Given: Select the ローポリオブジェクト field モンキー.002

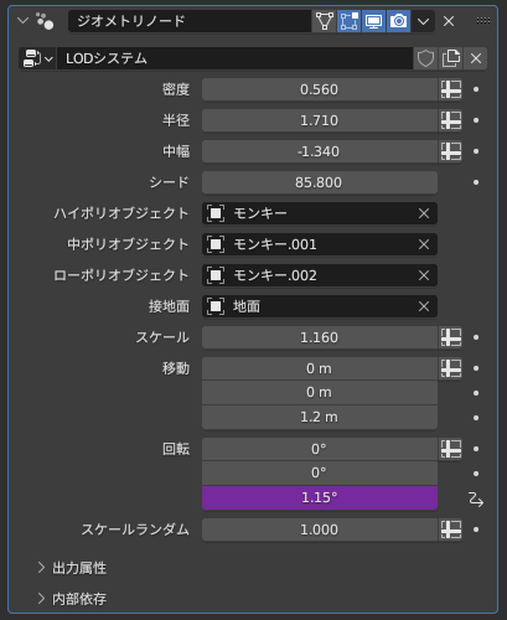Looking at the screenshot, I should point(320,275).
